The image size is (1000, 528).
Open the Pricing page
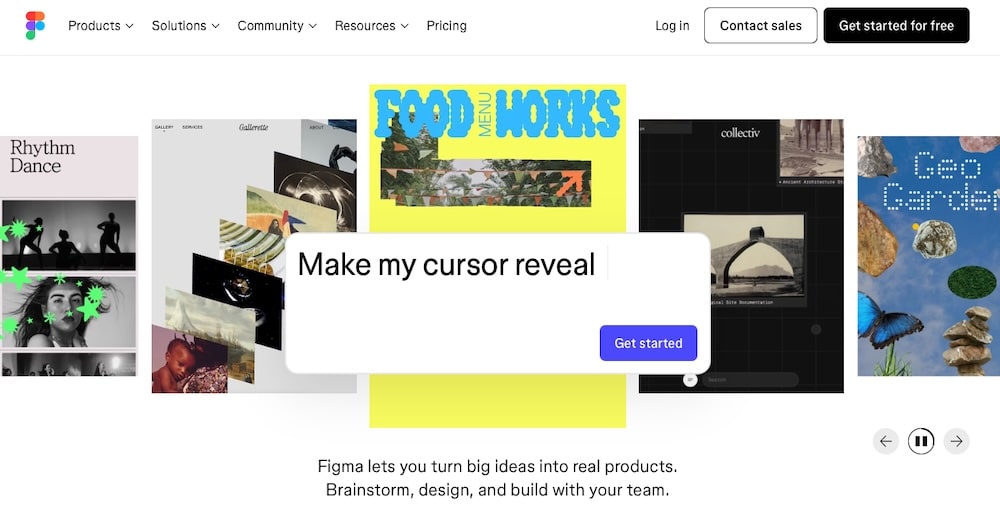point(446,26)
